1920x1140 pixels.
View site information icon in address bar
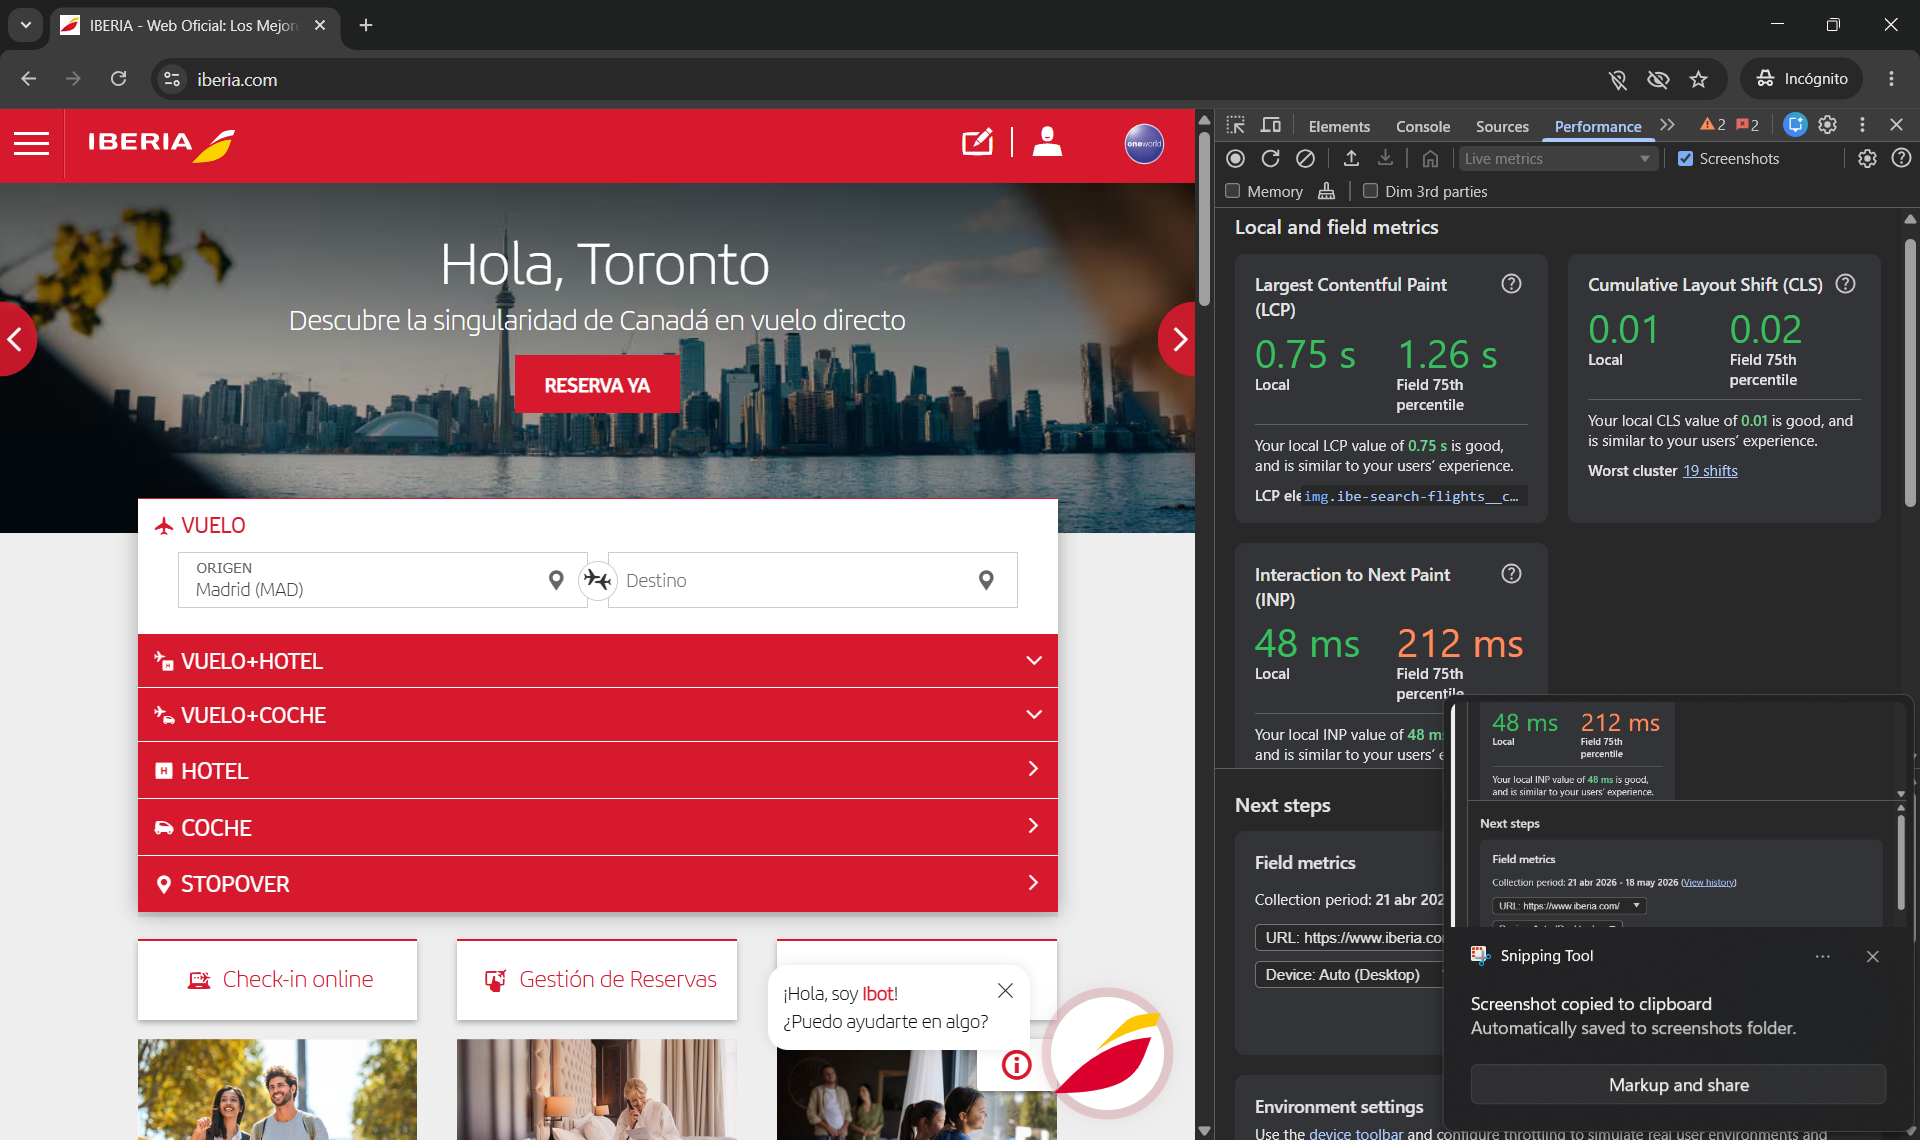click(172, 79)
